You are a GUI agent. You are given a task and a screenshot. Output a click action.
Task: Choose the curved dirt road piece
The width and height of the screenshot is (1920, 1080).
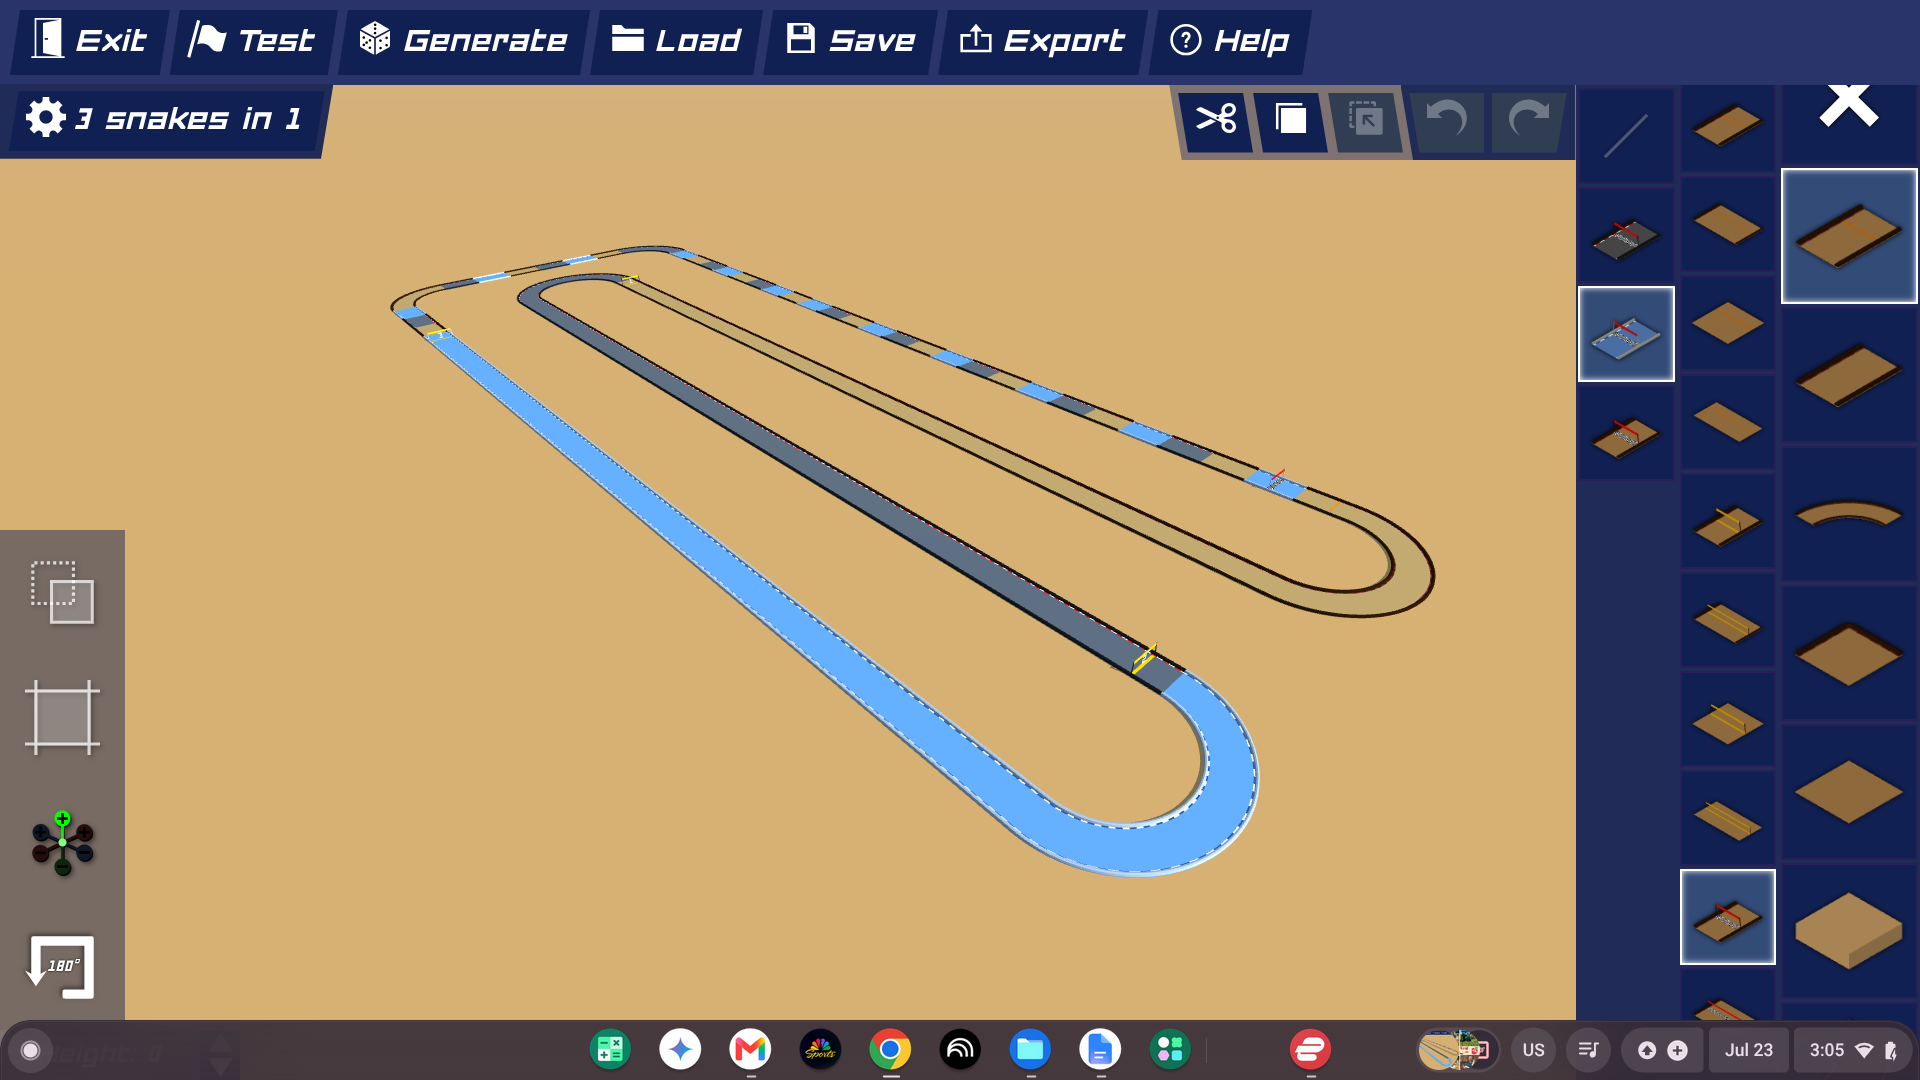click(1849, 515)
